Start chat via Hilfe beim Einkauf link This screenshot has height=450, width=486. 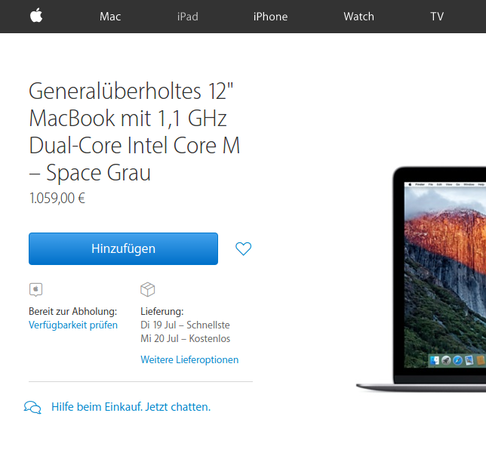[131, 407]
